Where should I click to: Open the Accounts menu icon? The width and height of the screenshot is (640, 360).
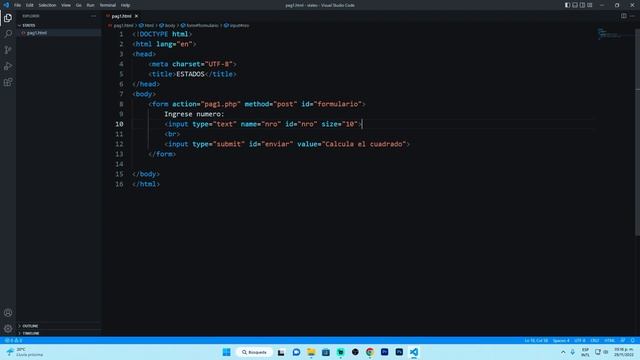pyautogui.click(x=8, y=313)
